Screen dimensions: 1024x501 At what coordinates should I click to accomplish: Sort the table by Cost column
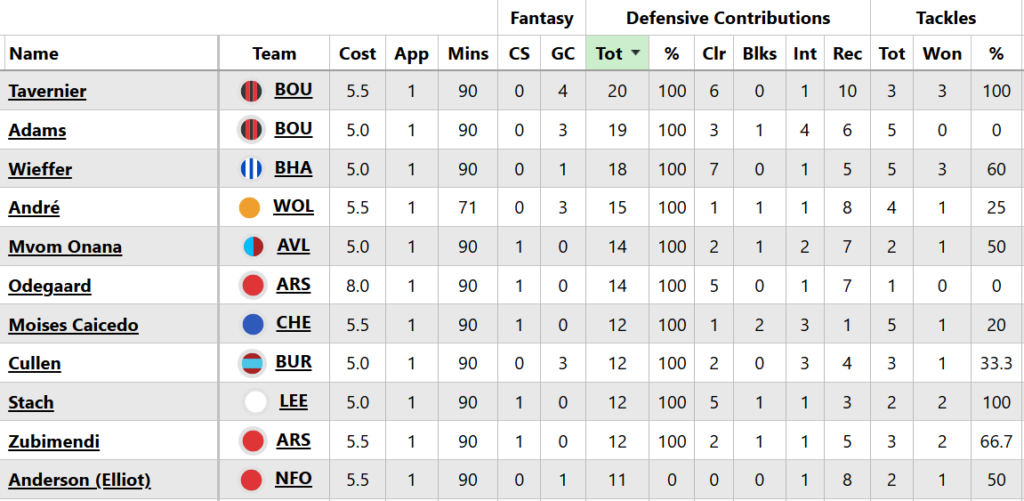(x=357, y=54)
